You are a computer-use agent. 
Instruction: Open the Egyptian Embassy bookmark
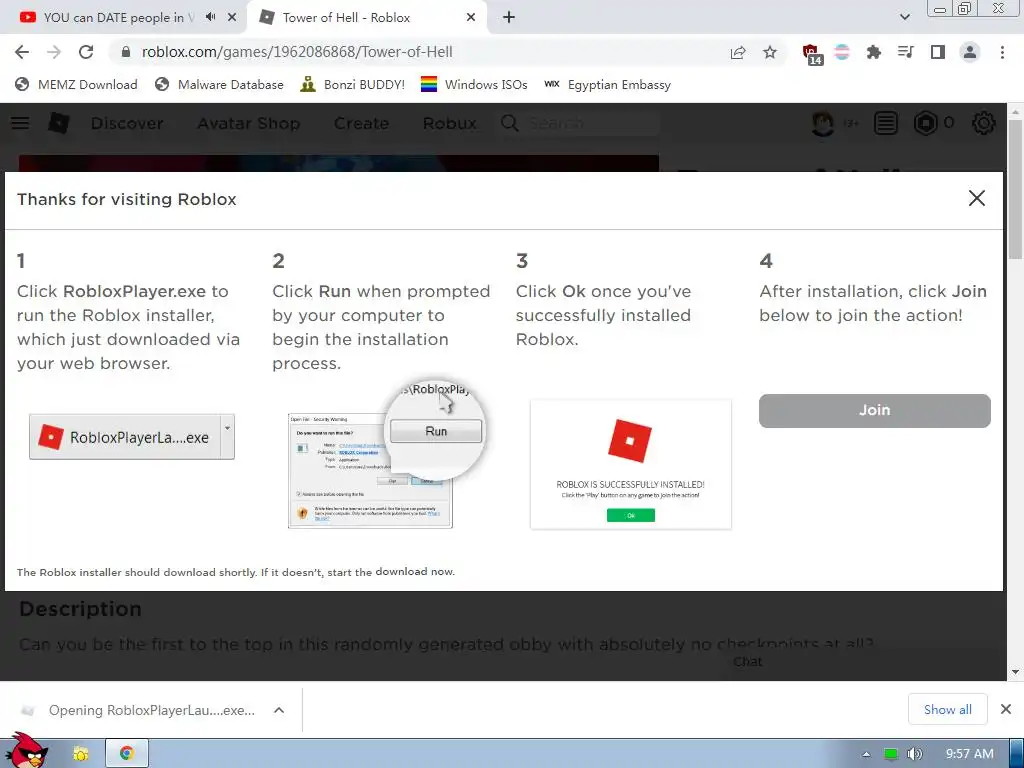point(607,84)
